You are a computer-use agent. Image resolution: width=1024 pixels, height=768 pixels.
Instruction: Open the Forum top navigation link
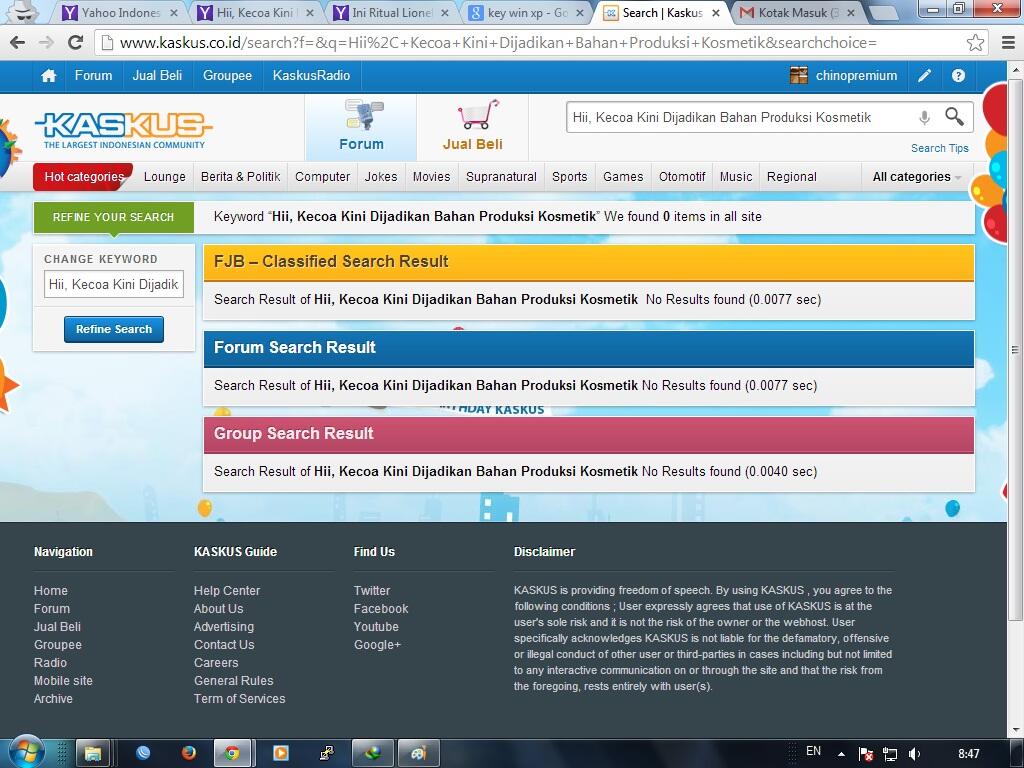point(93,76)
